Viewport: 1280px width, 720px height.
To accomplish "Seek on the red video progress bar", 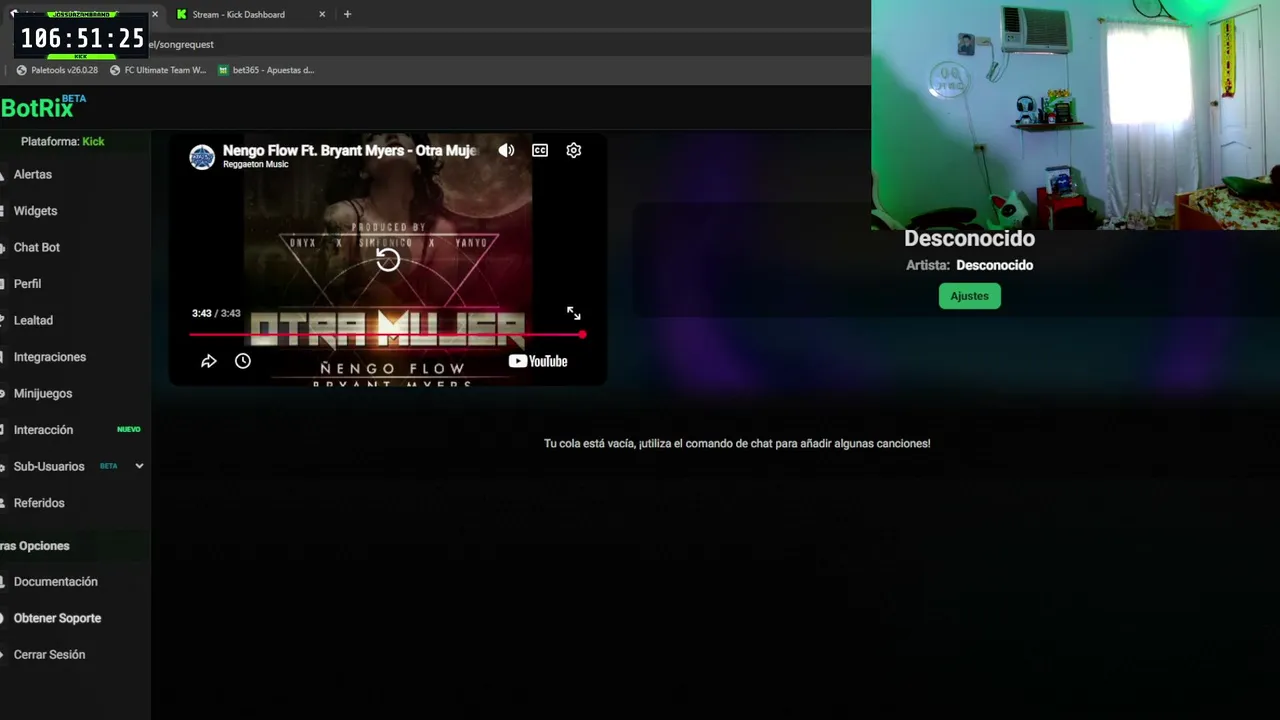I will [x=386, y=335].
